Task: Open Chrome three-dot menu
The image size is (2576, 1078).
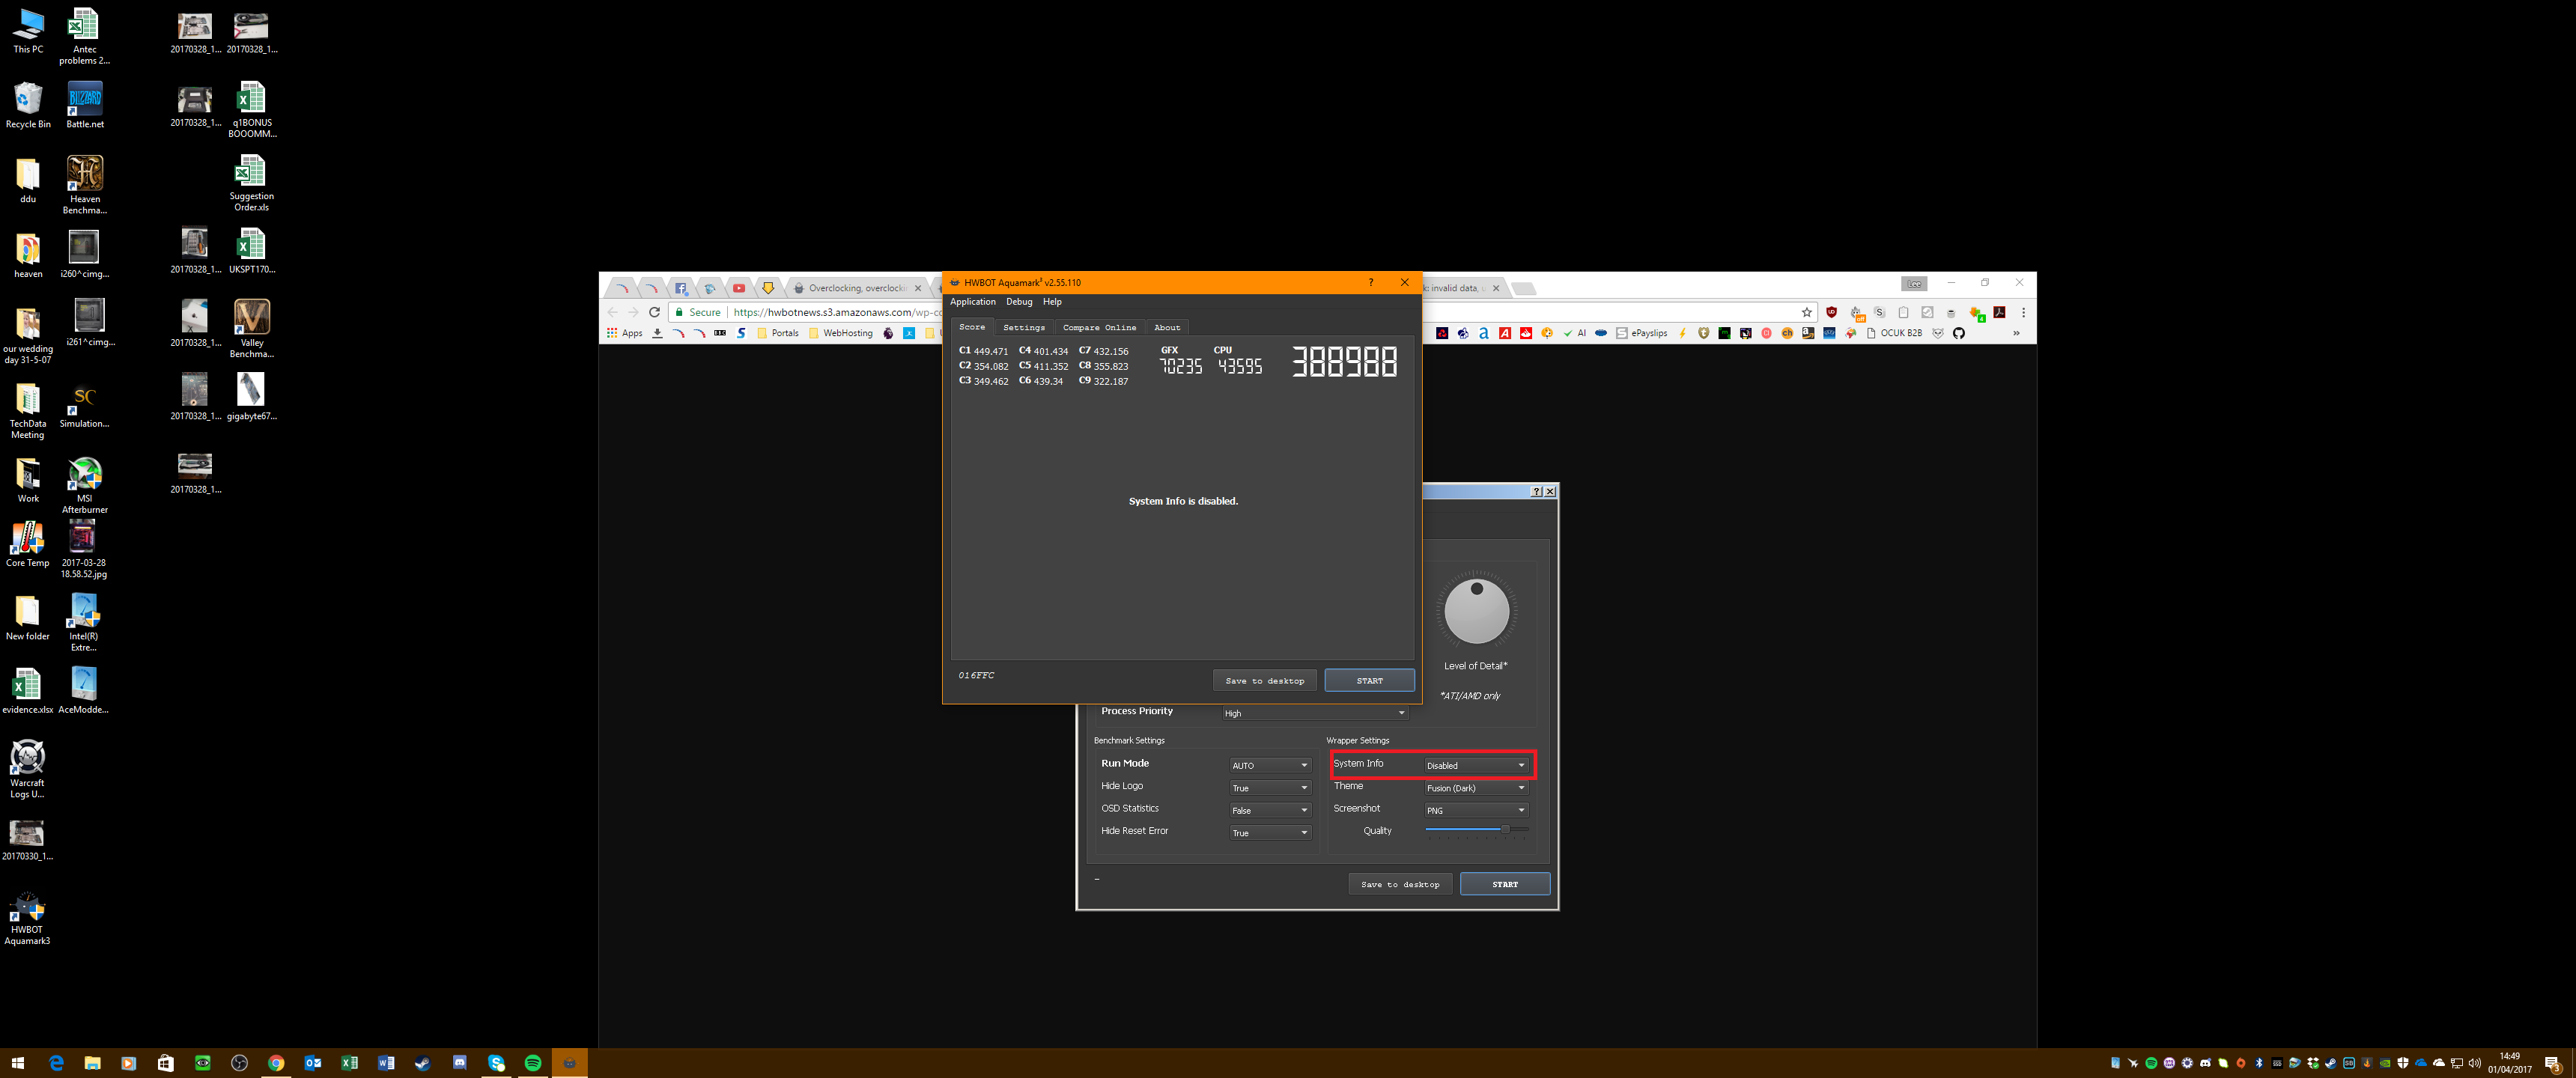Action: click(2023, 312)
